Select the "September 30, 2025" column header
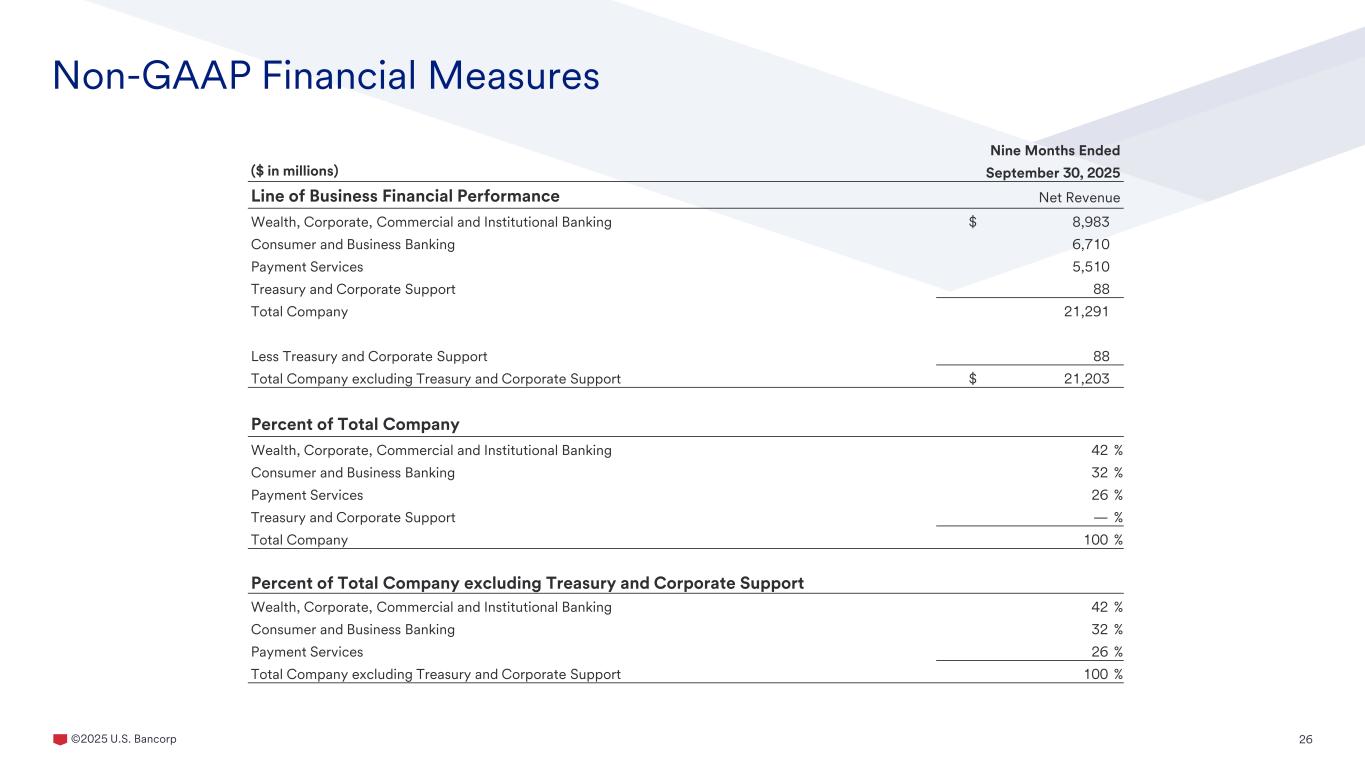Image resolution: width=1365 pixels, height=768 pixels. click(1053, 172)
